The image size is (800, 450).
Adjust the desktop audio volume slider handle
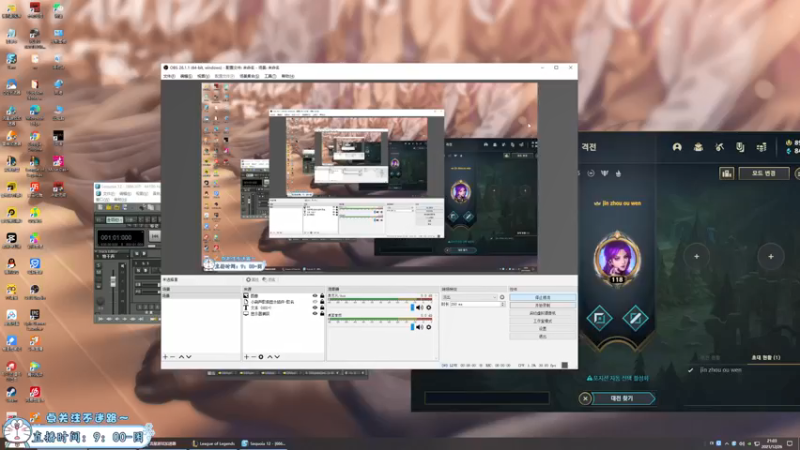point(412,327)
